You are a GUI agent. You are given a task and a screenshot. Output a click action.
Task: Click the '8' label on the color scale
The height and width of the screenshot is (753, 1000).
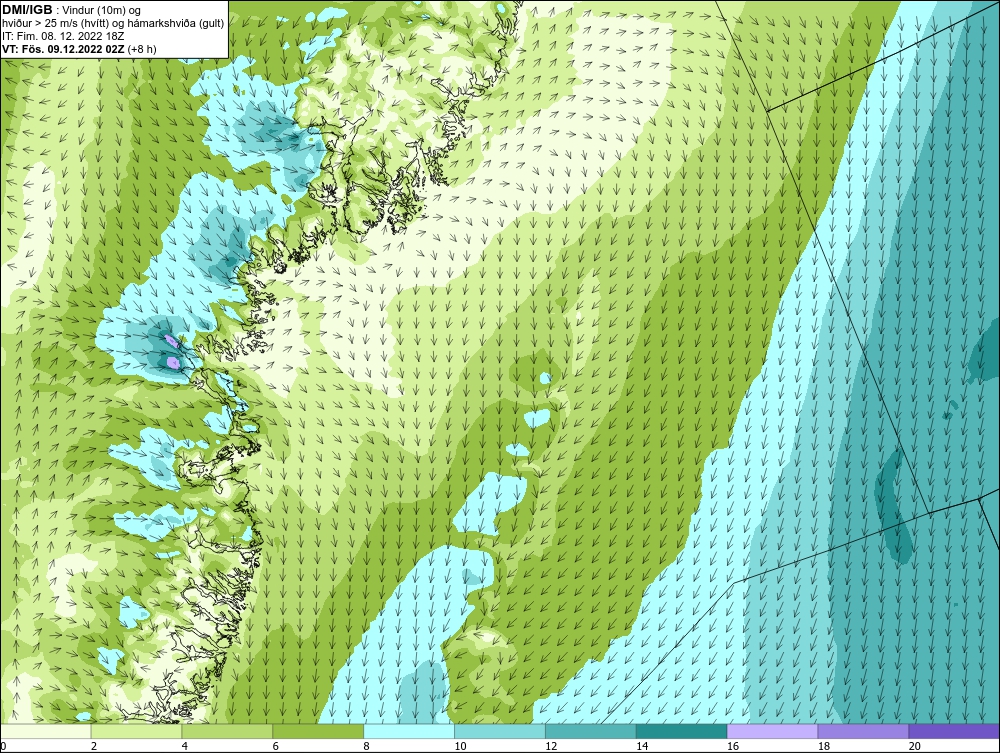click(367, 746)
